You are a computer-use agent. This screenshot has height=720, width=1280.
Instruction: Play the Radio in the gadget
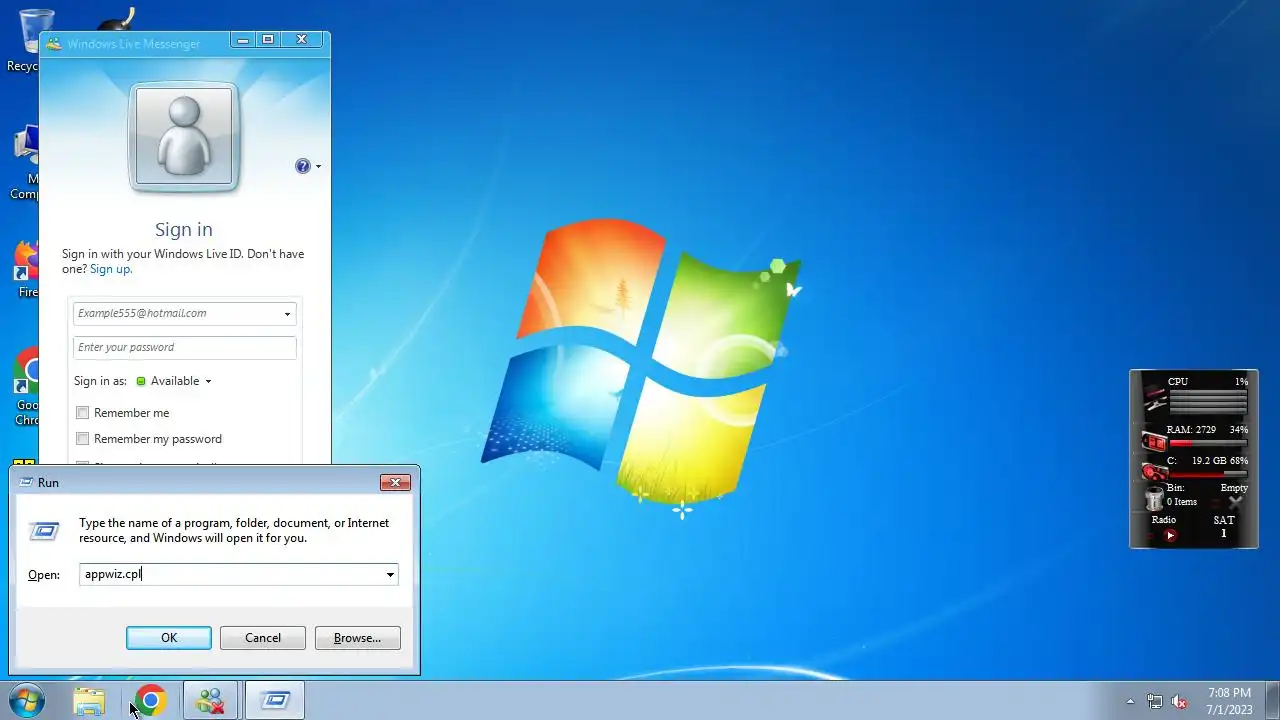(1170, 535)
